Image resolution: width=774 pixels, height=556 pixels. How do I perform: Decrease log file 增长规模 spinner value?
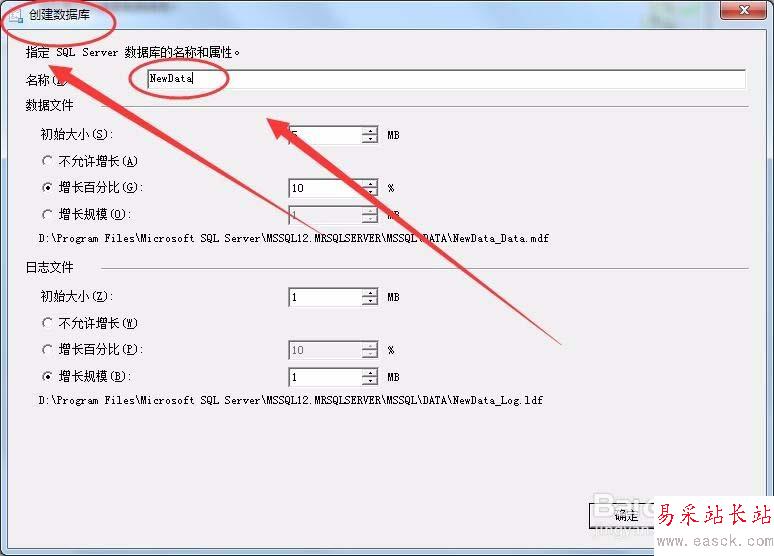(x=369, y=381)
